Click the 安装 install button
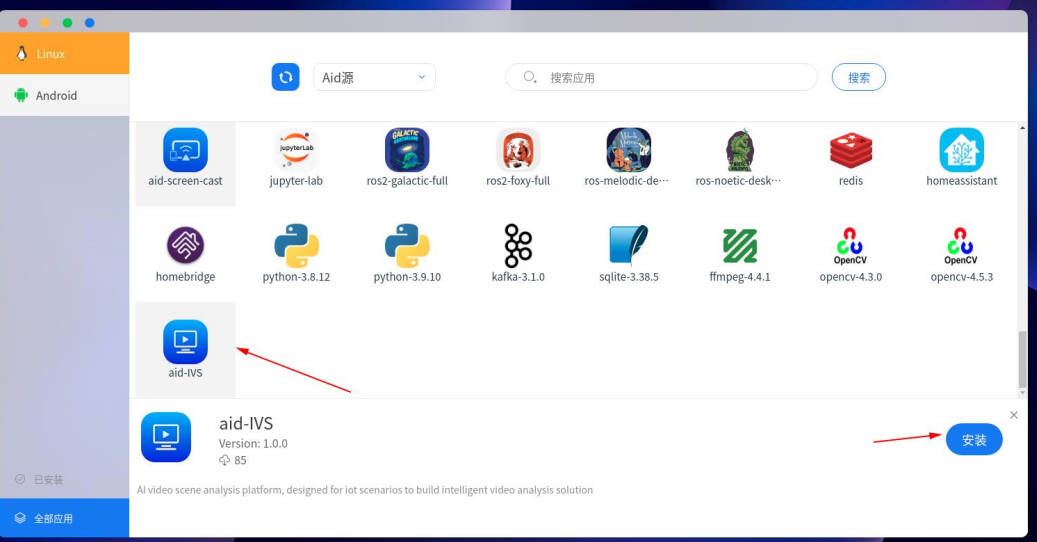 click(x=974, y=440)
